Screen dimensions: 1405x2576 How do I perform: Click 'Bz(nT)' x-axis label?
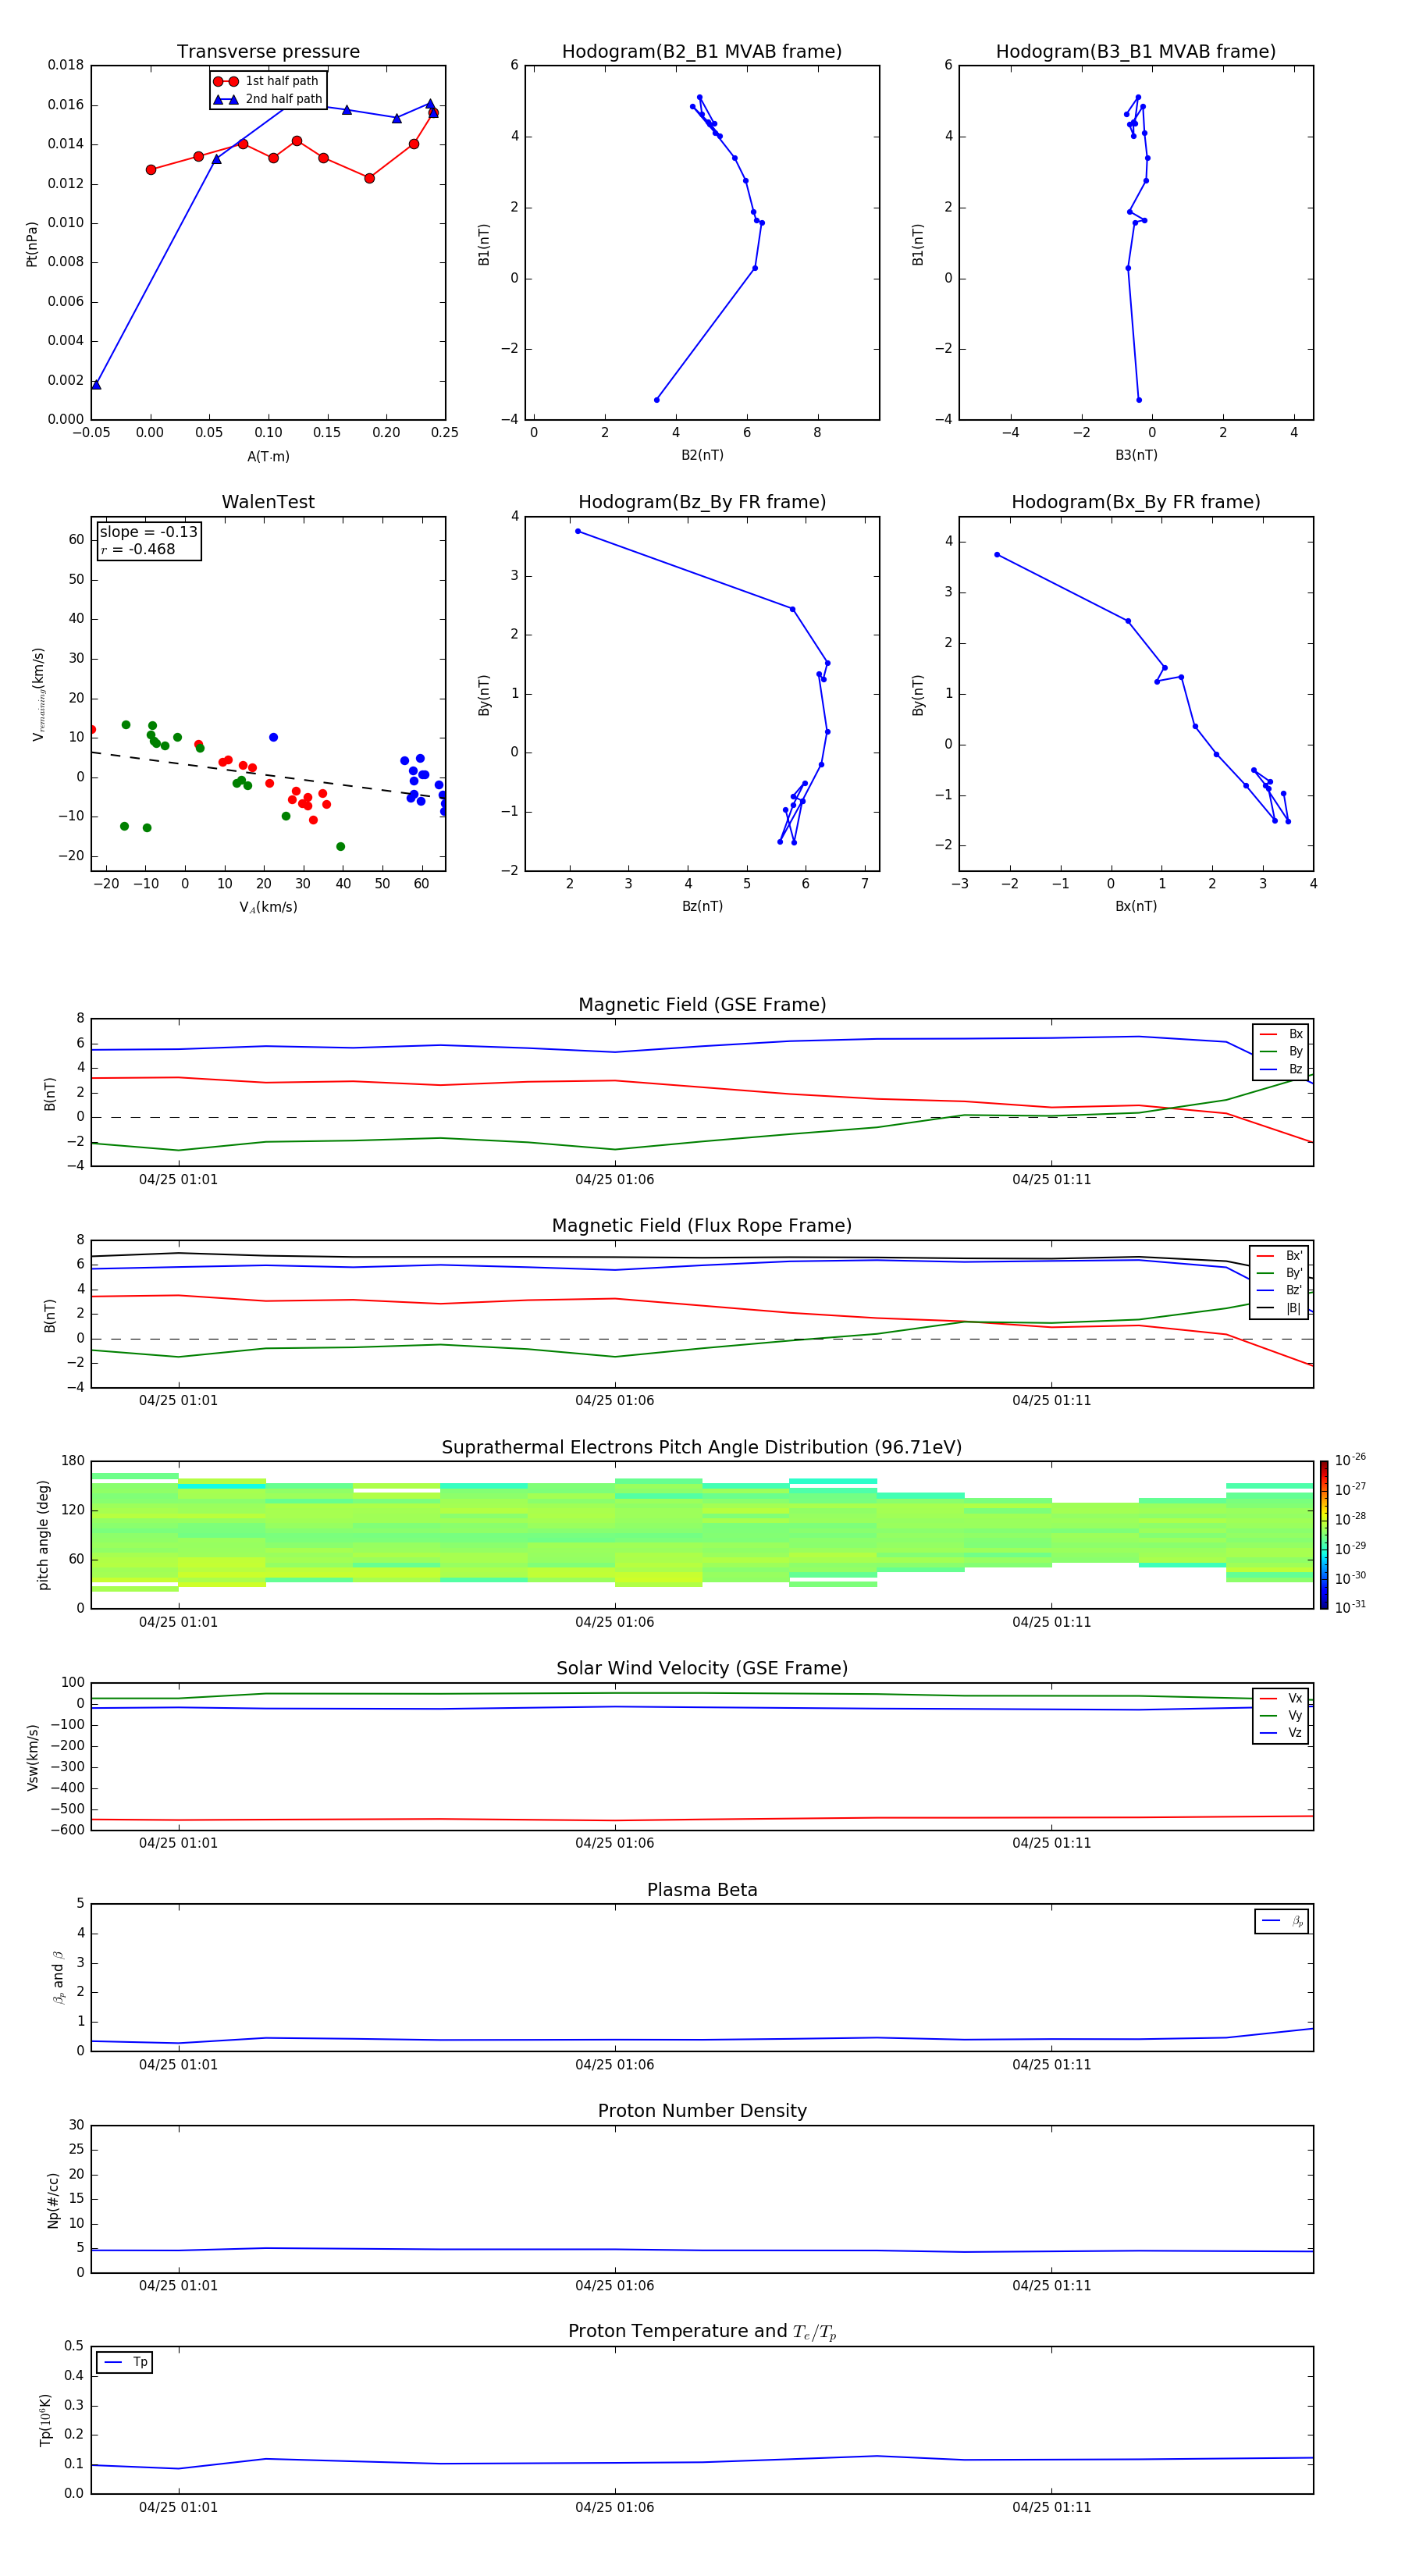702,906
